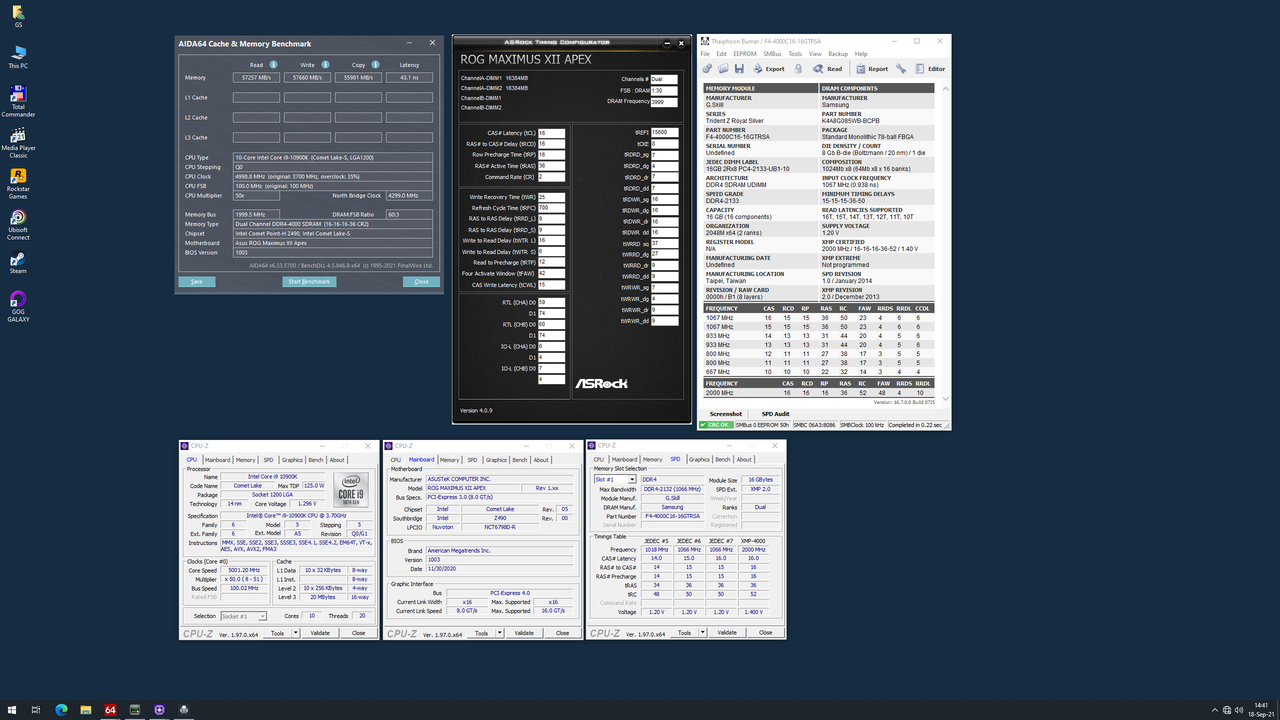Click the floppy save icon in Thaiphoon Burner
The image size is (1280, 720).
[x=739, y=69]
